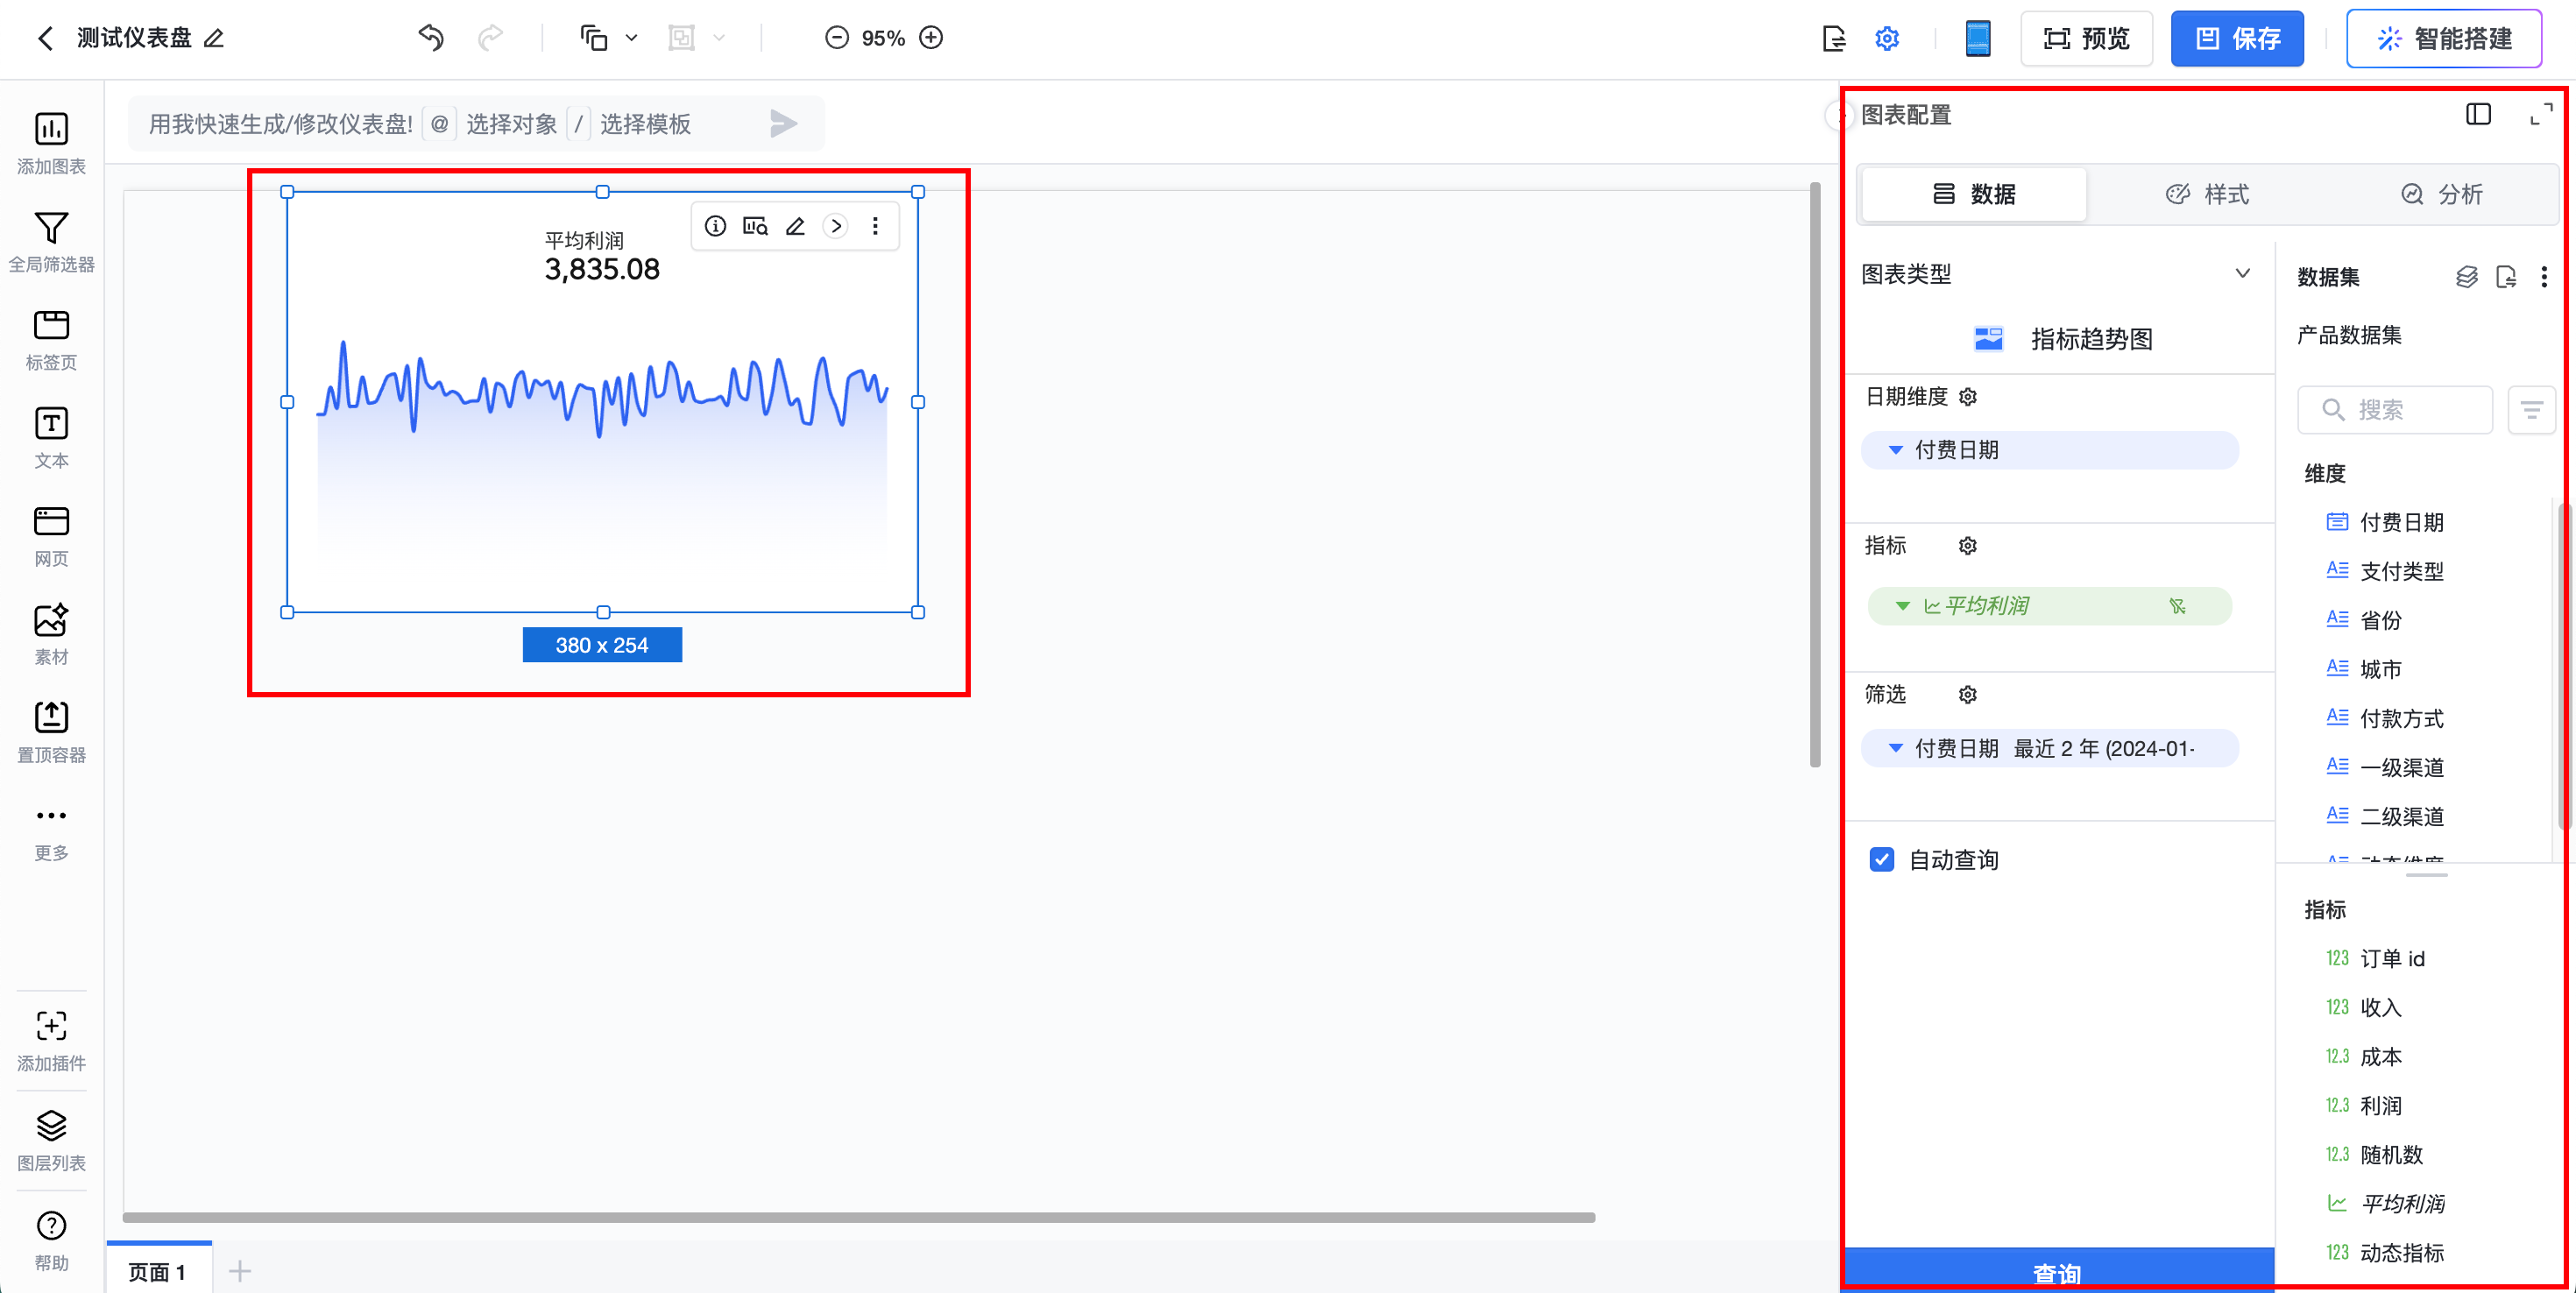Click the undo arrow in the top toolbar

(x=431, y=38)
